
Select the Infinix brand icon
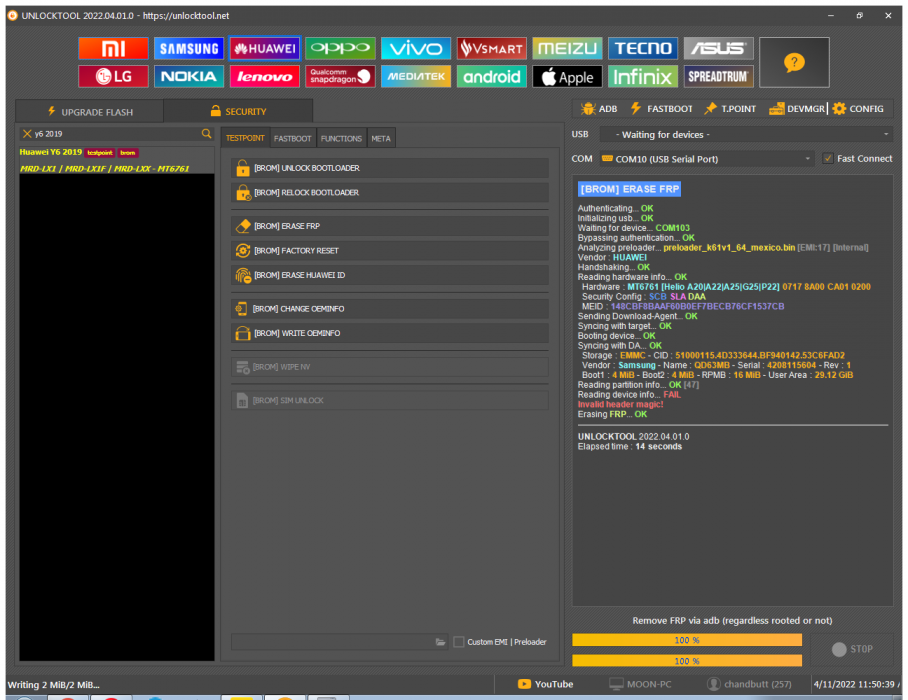(643, 76)
